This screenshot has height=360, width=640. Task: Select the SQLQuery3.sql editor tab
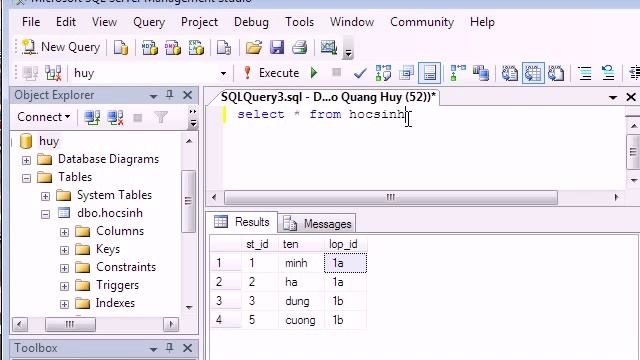(x=328, y=97)
